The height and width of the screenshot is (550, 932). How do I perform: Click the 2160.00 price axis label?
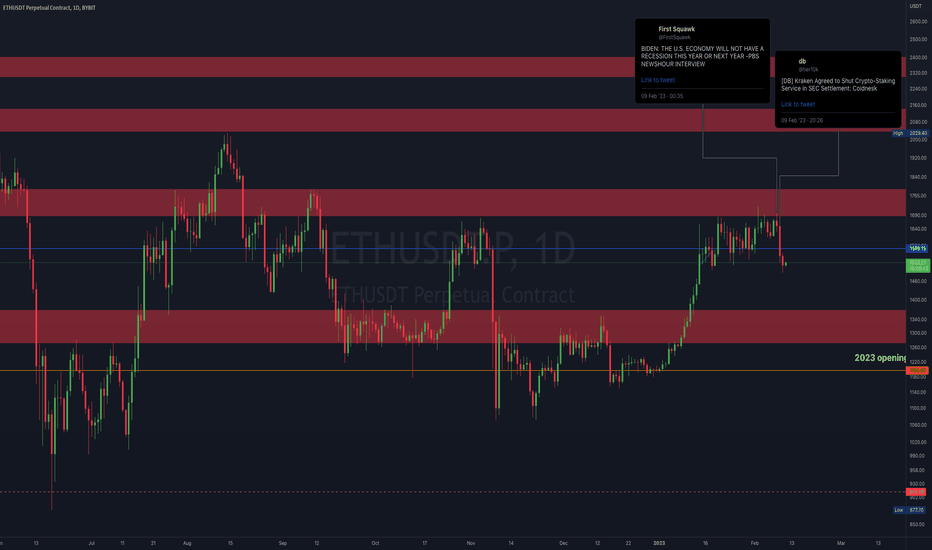[918, 105]
